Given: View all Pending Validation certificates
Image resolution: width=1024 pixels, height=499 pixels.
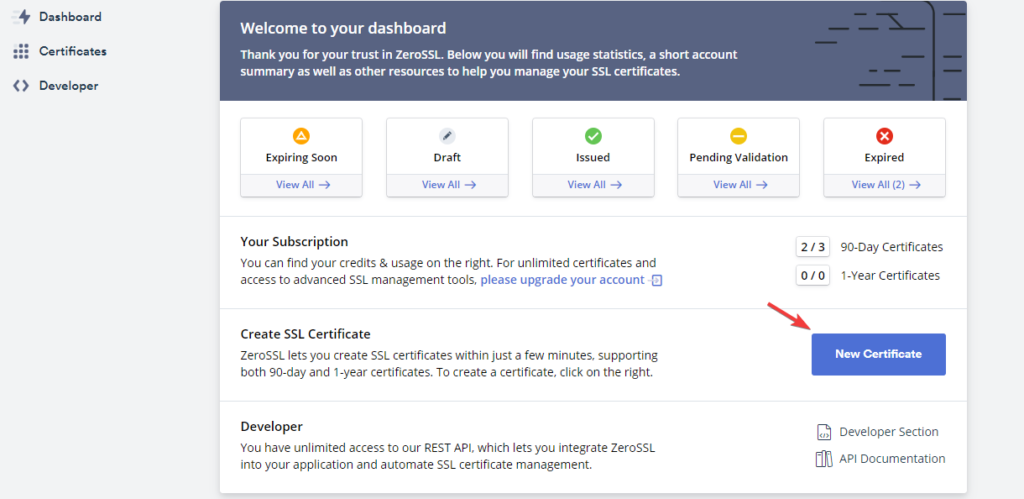Looking at the screenshot, I should 738,185.
